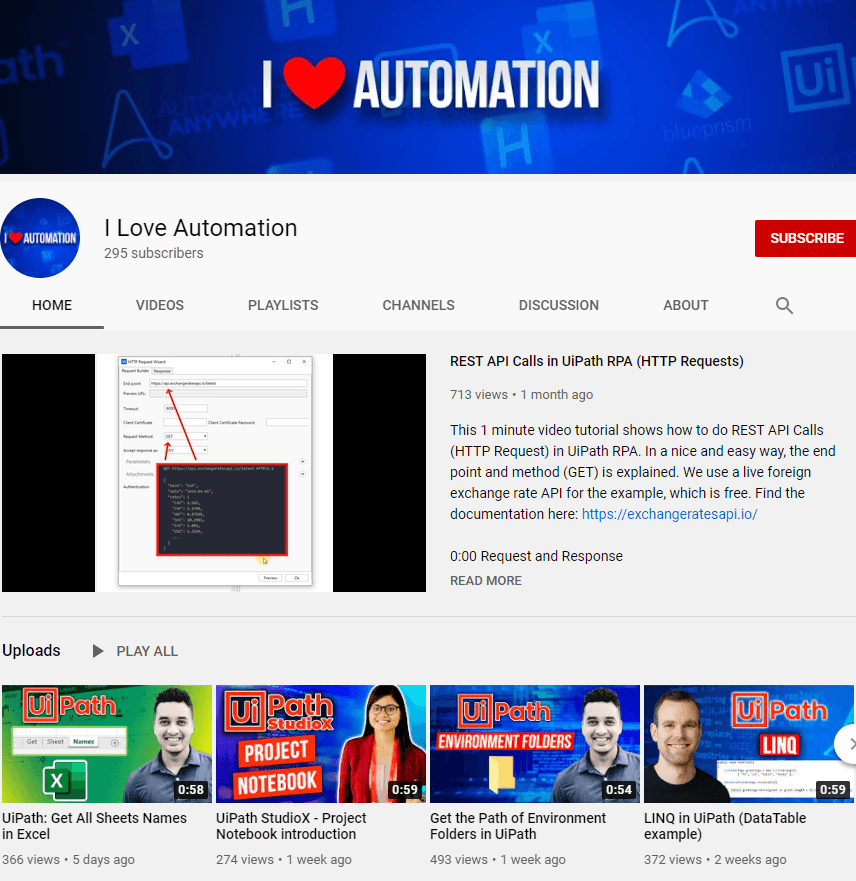Open the Environment Folders video thumbnail
The height and width of the screenshot is (881, 856).
pyautogui.click(x=535, y=743)
